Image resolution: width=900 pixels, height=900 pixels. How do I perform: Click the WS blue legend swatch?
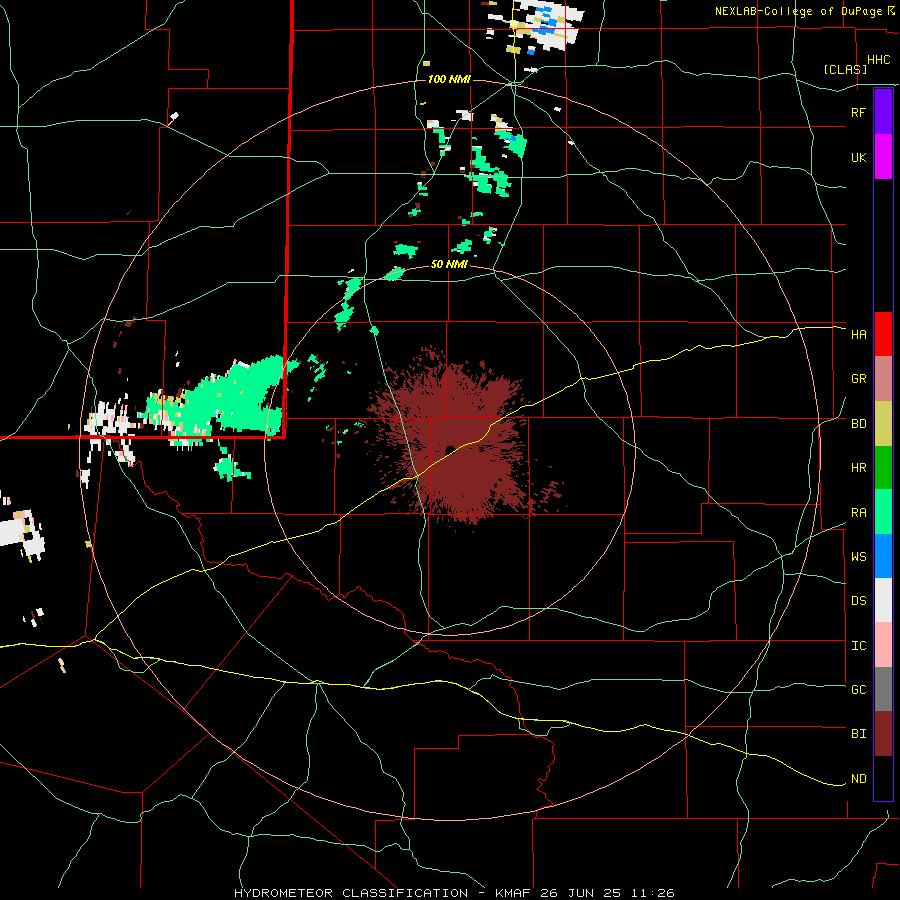(x=883, y=556)
